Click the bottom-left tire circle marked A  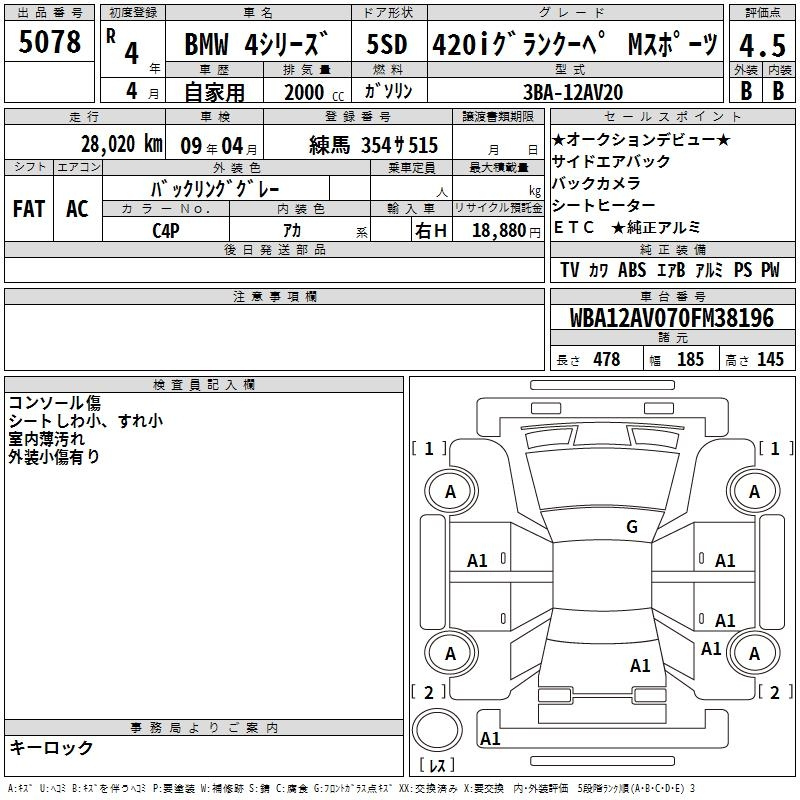[450, 653]
